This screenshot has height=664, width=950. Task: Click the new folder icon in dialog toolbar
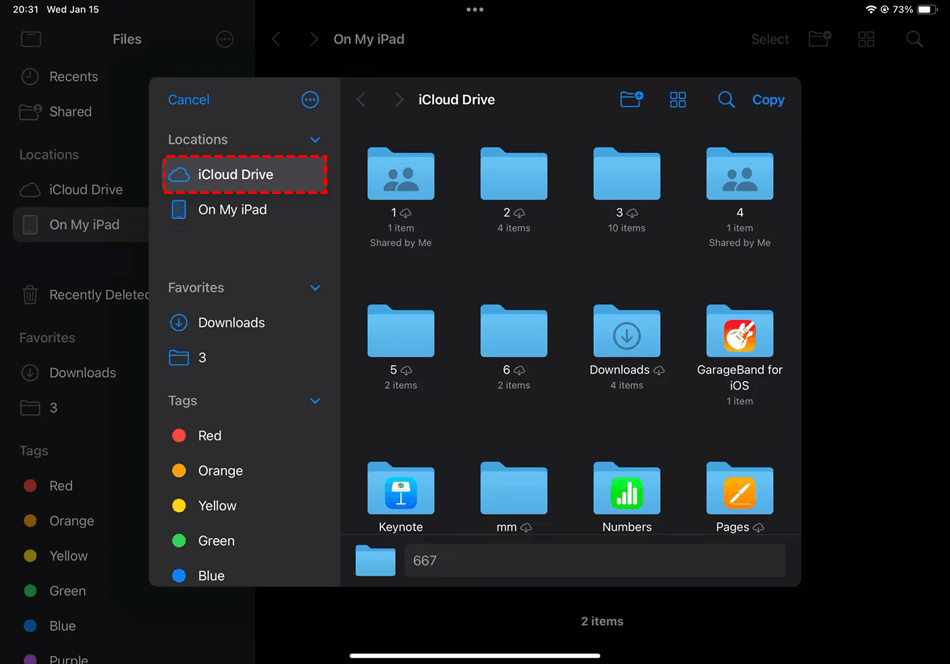pos(631,100)
